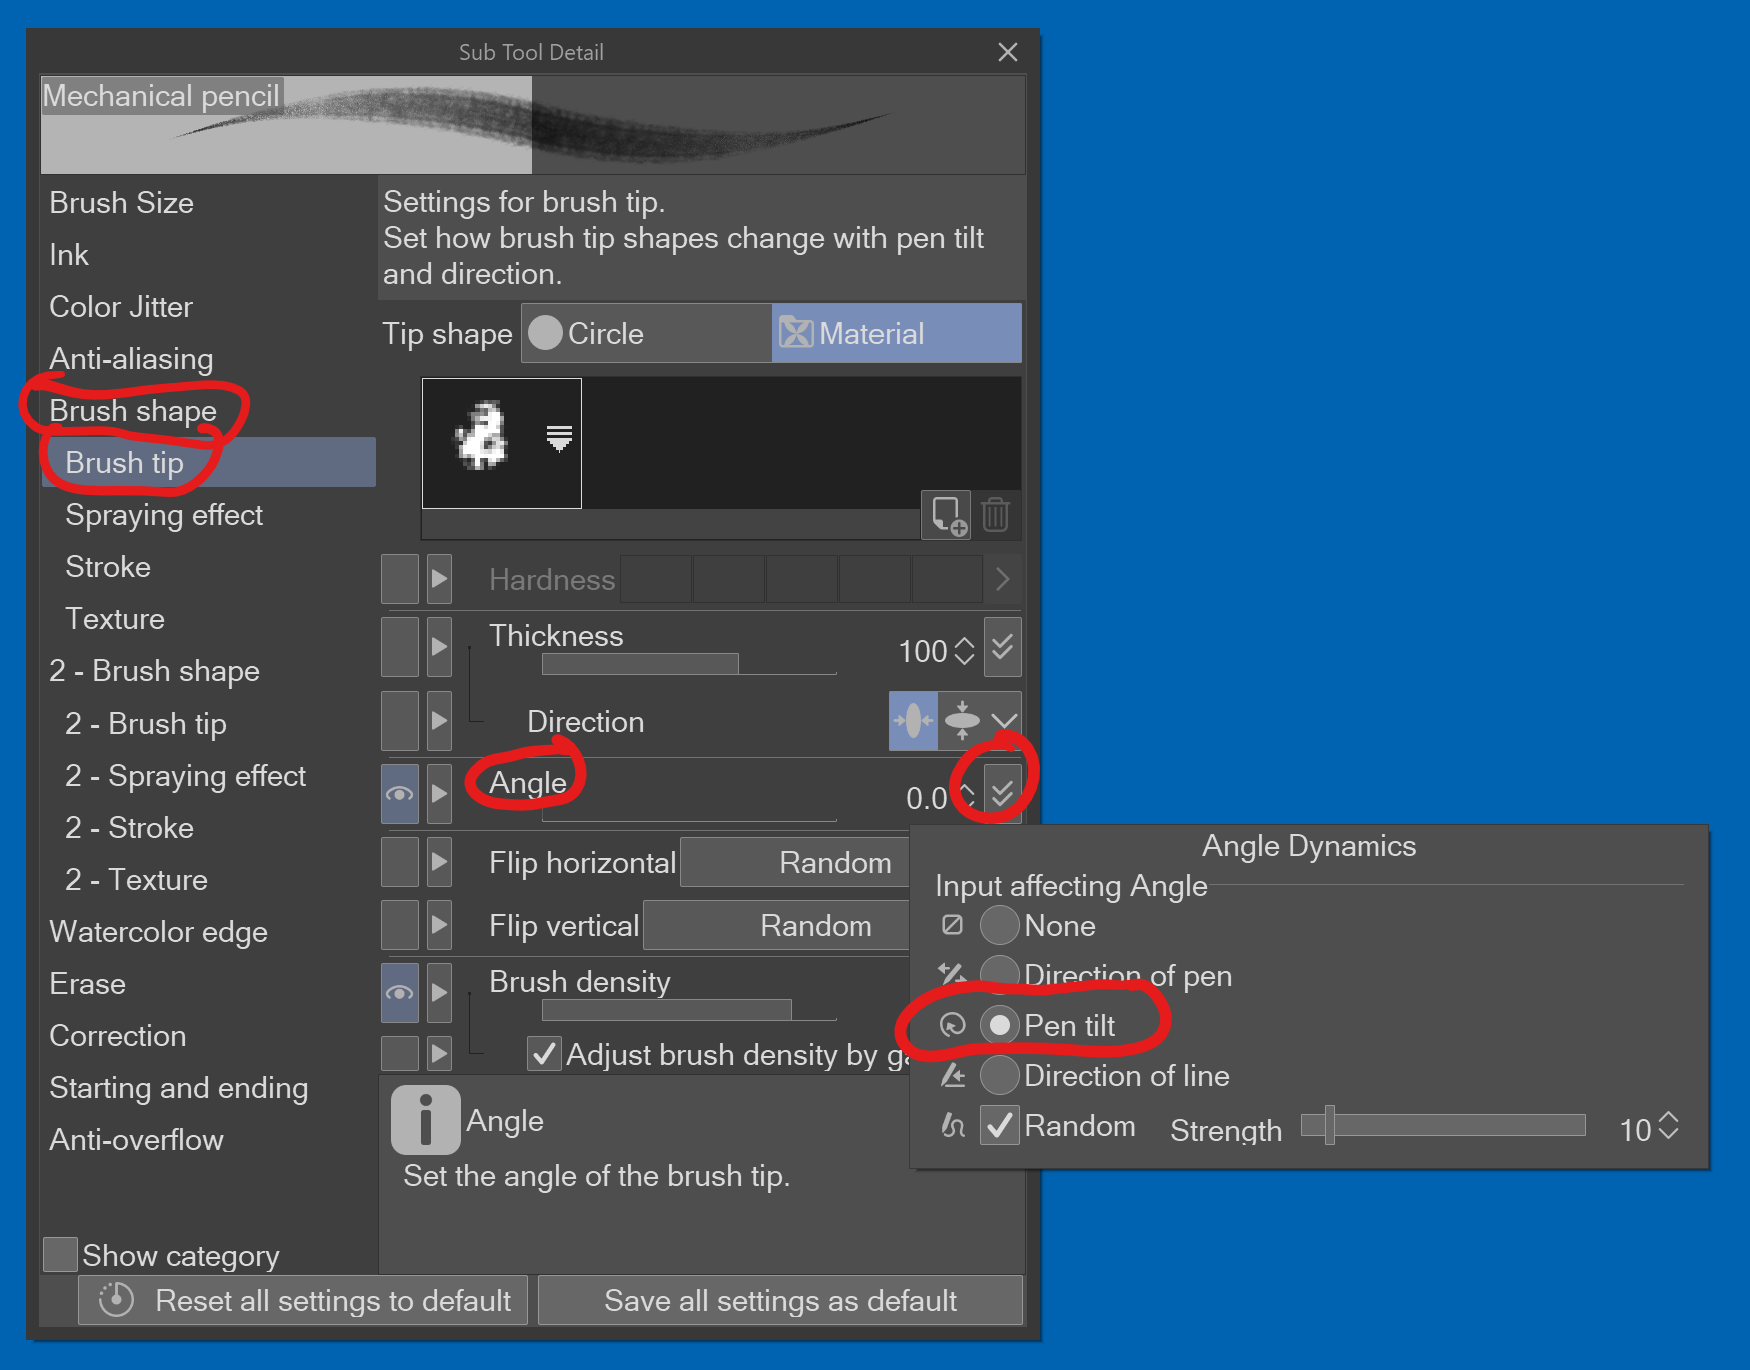Choose Material tip shape
Viewport: 1750px width, 1370px height.
896,333
